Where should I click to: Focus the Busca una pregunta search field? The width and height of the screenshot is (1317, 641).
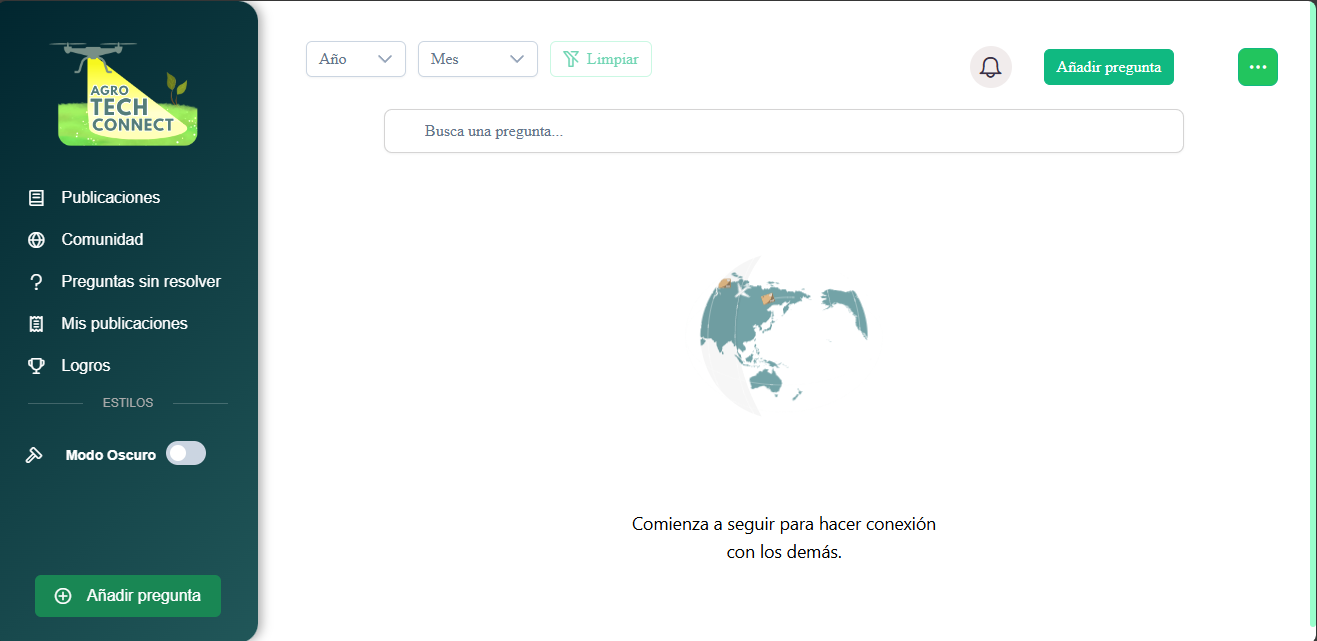(783, 131)
